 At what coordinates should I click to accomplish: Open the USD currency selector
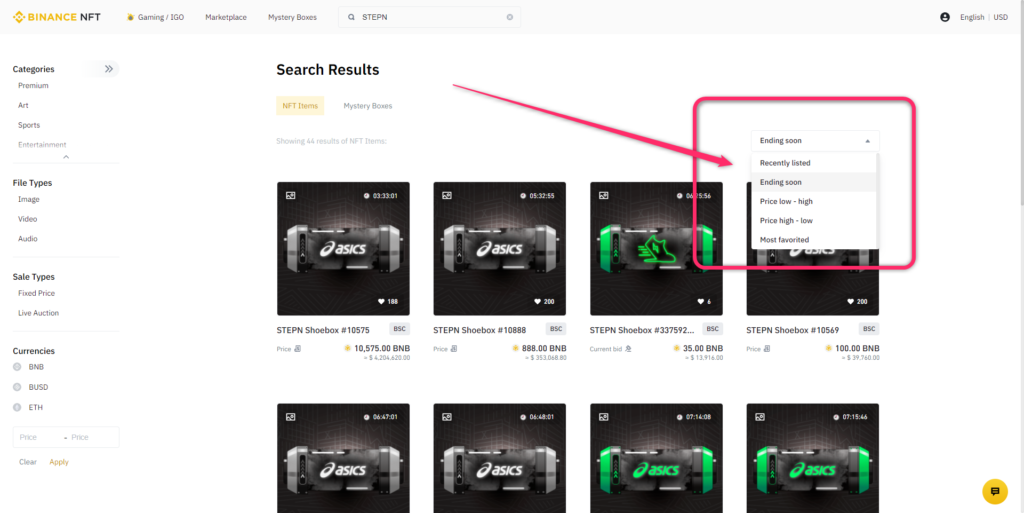(x=1000, y=18)
